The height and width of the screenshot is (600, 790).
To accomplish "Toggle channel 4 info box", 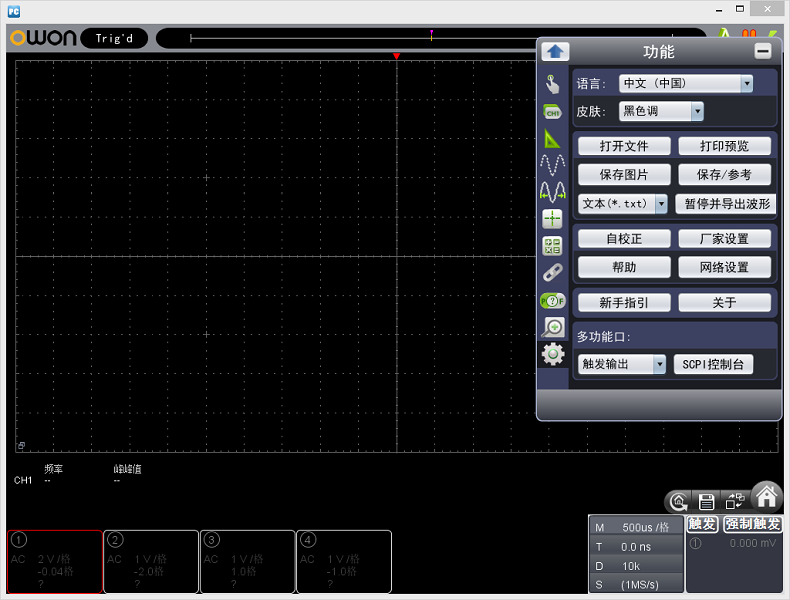I will (343, 561).
